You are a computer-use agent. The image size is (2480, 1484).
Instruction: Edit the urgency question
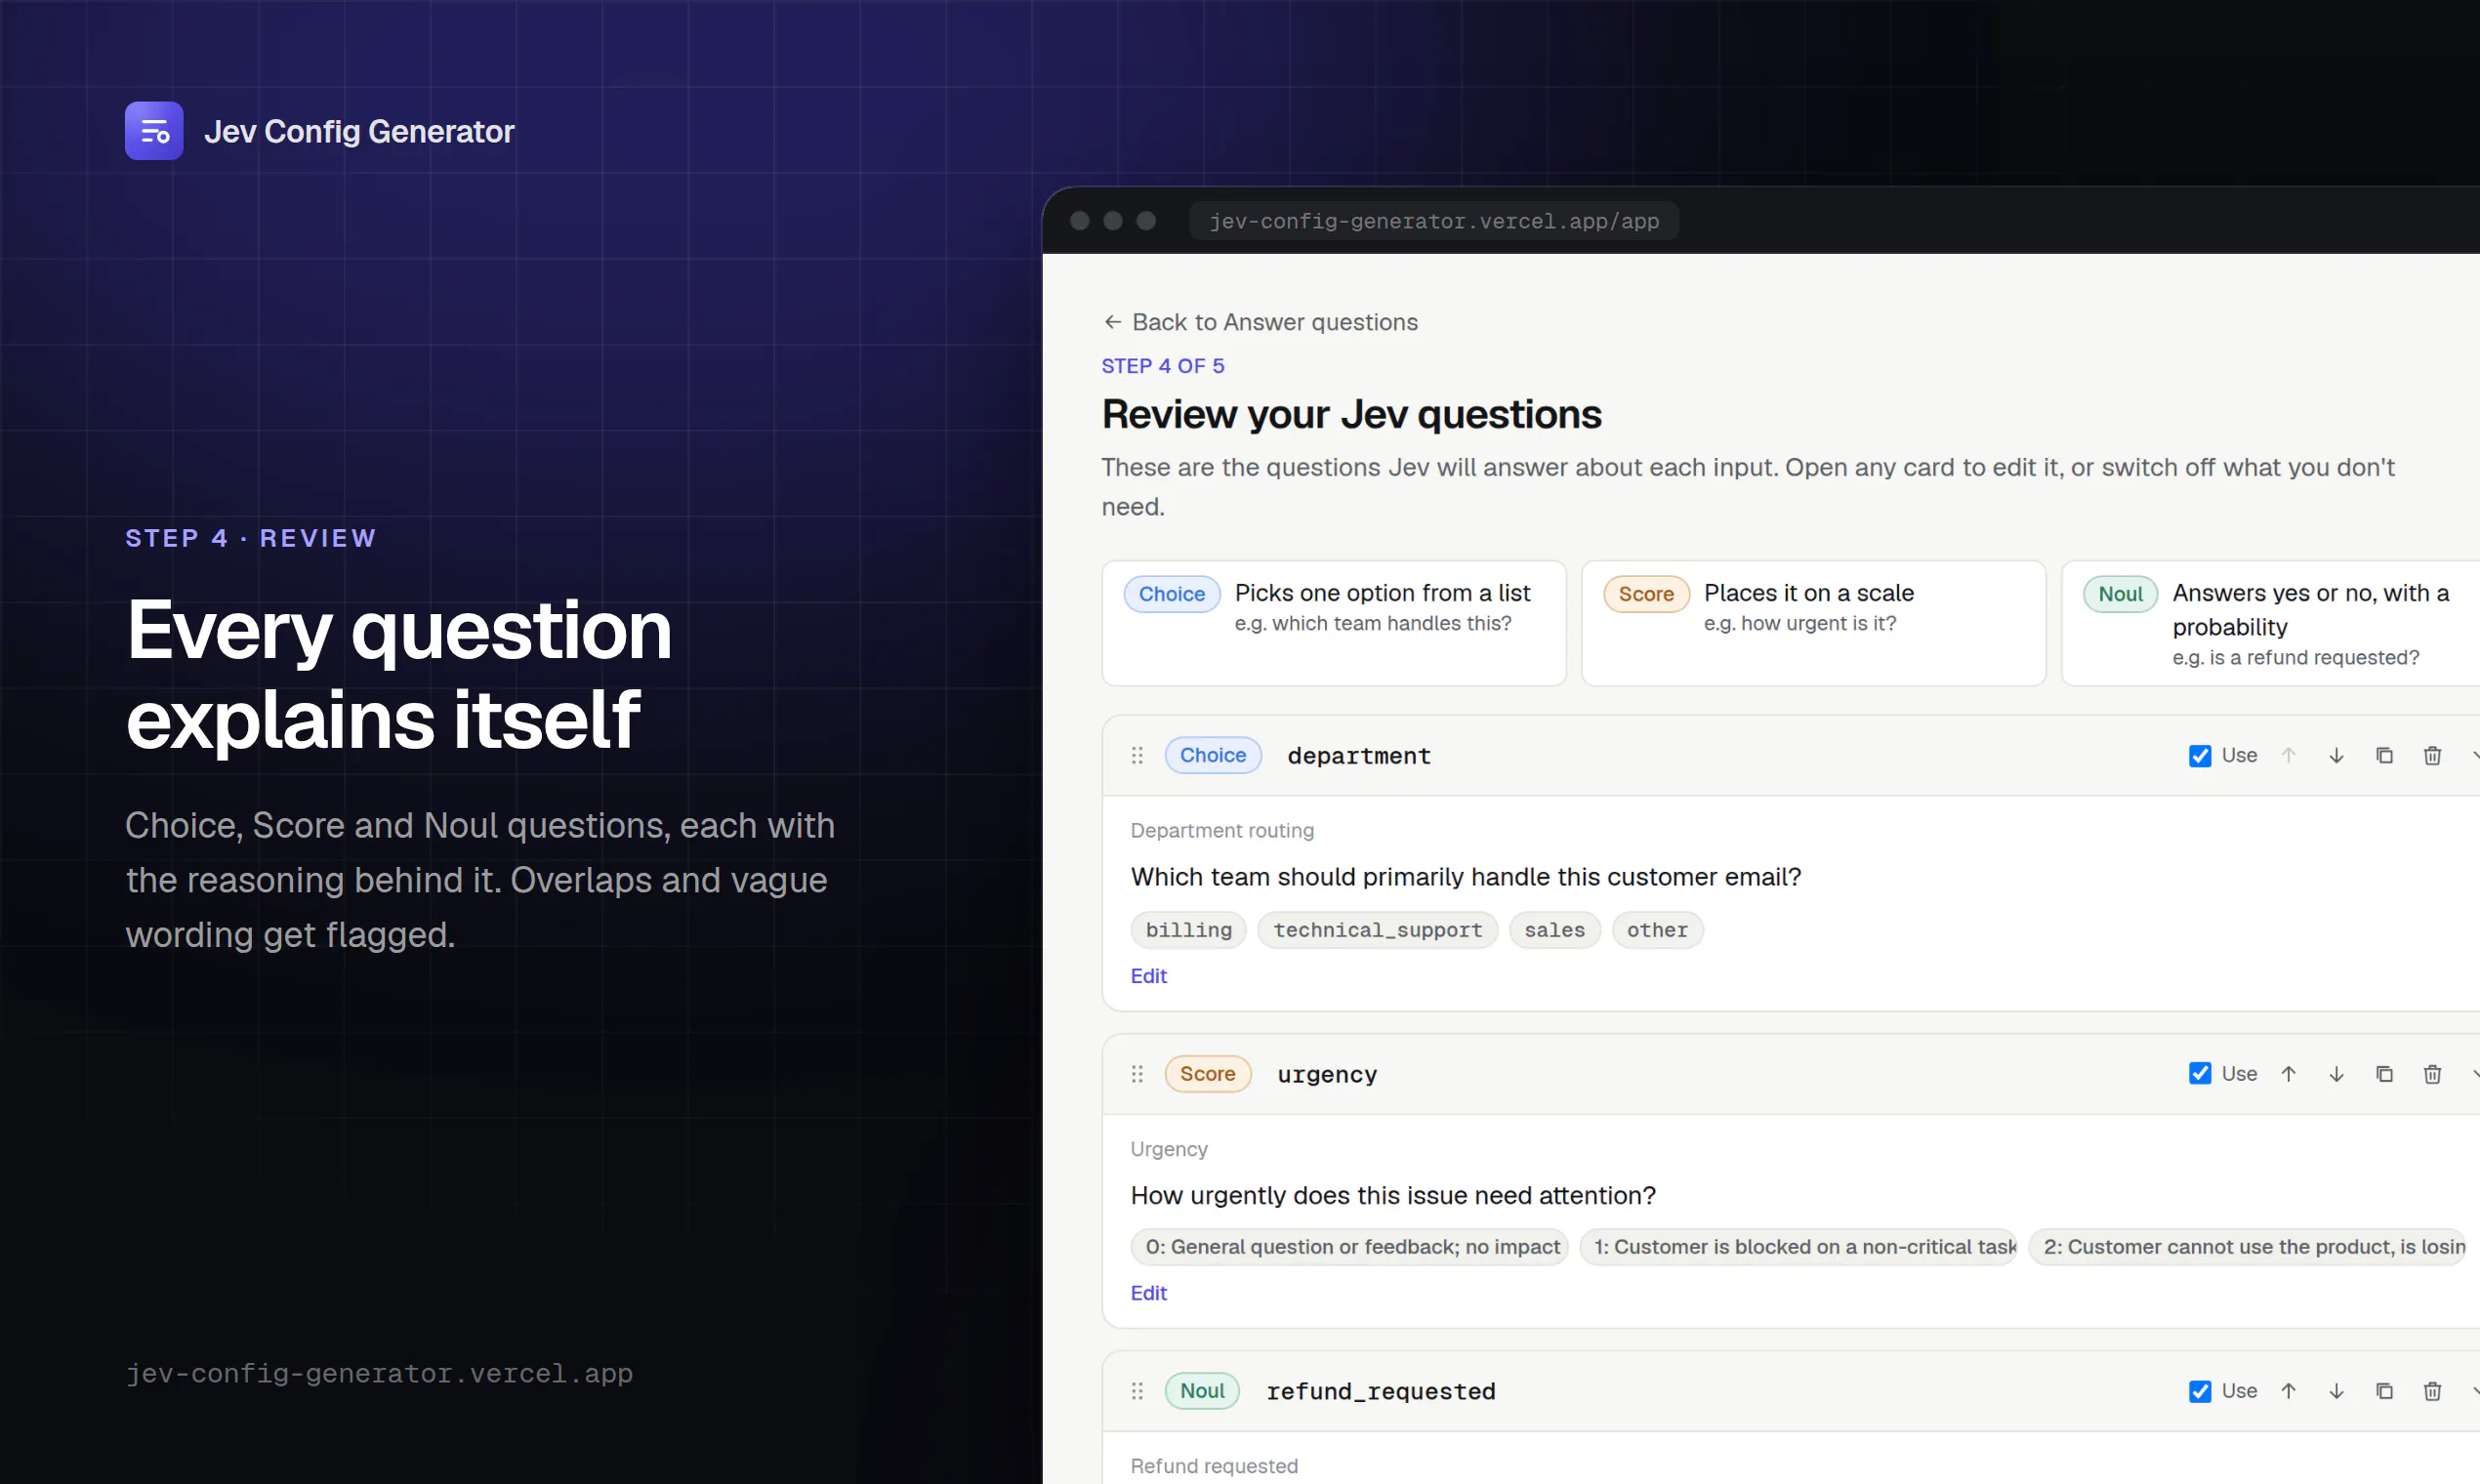1148,1293
